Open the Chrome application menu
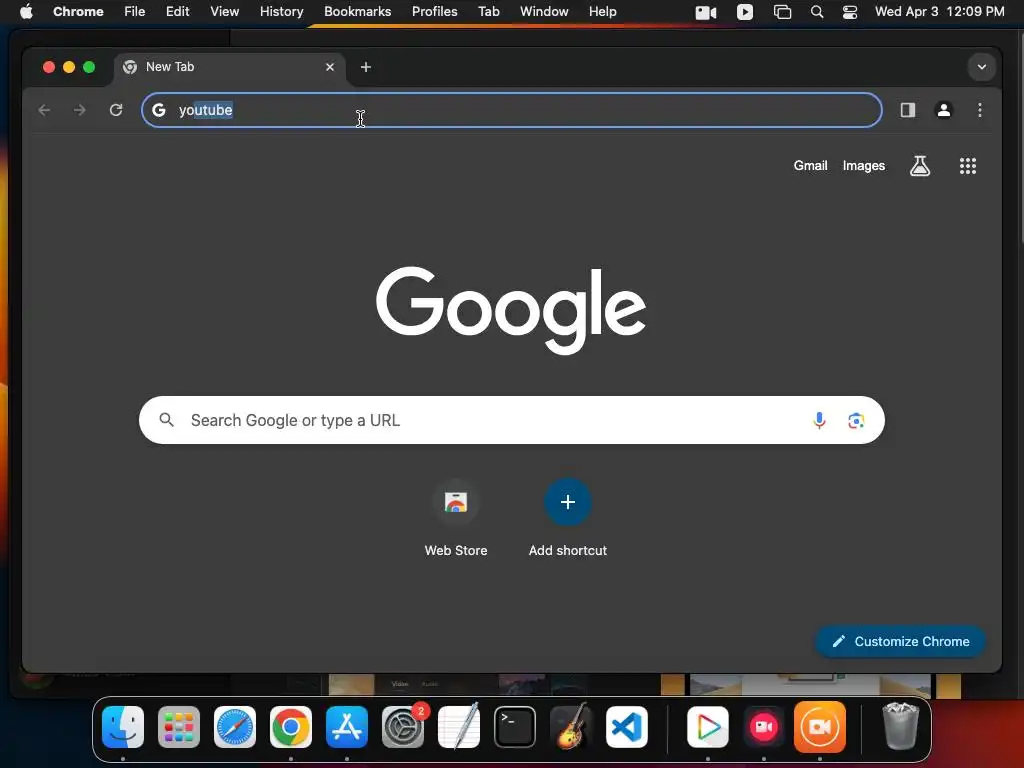 [78, 12]
